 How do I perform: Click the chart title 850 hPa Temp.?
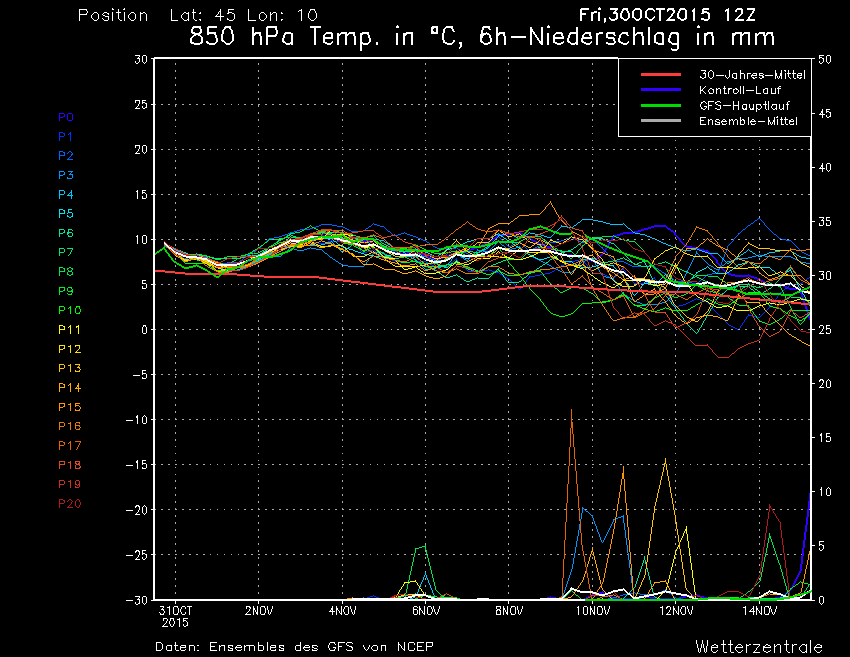(x=481, y=38)
